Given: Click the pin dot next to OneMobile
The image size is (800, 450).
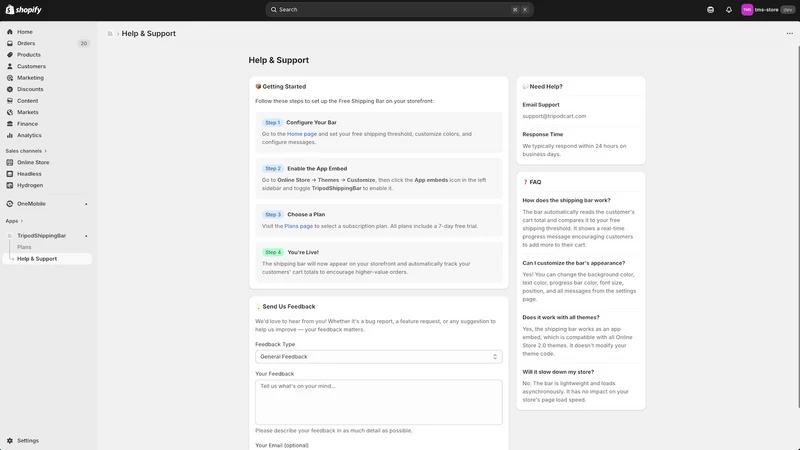Looking at the screenshot, I should click(86, 204).
